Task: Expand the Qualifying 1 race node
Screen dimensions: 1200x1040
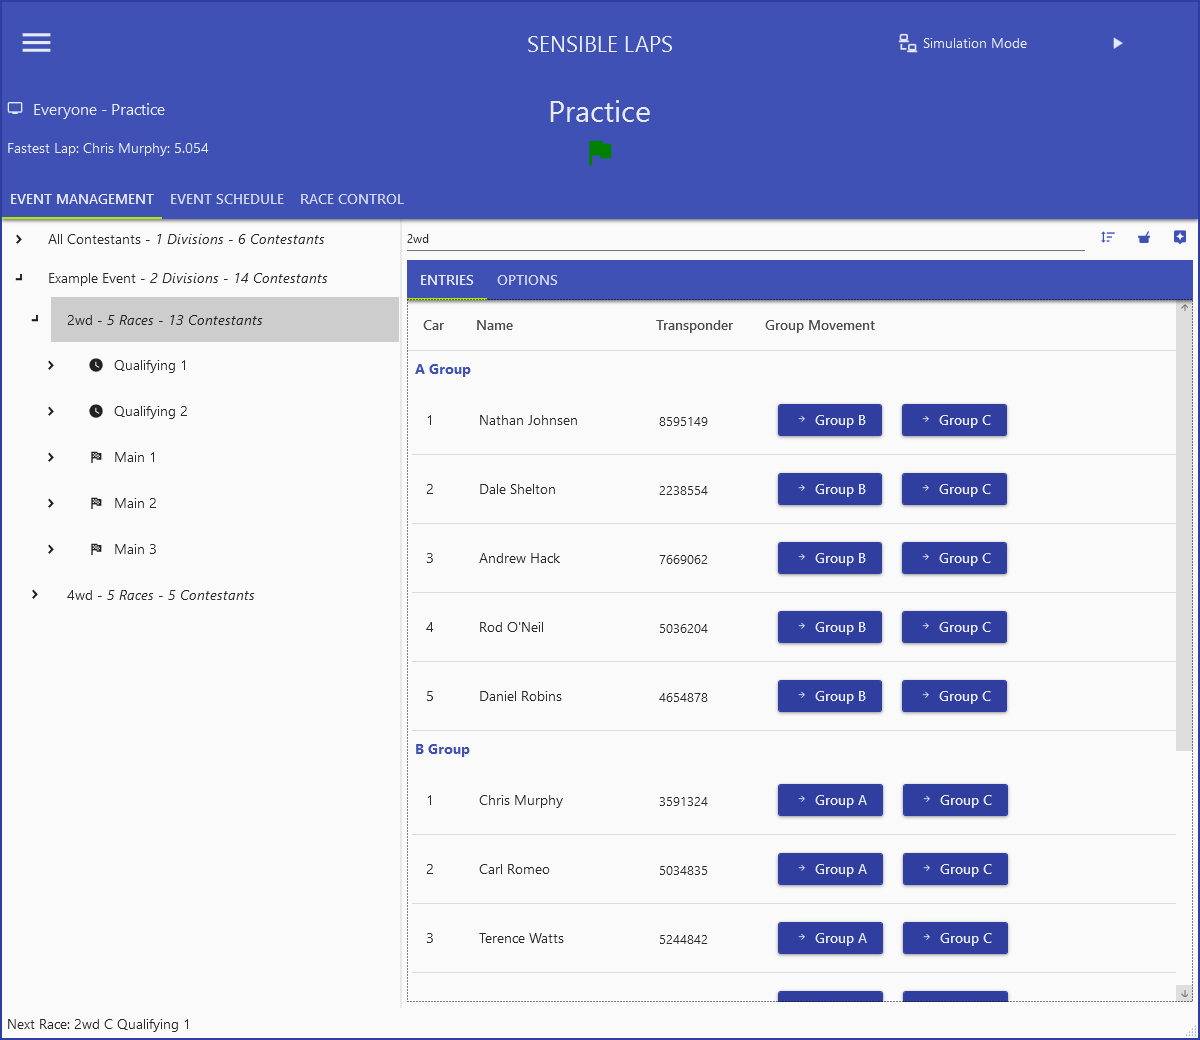Action: [51, 365]
